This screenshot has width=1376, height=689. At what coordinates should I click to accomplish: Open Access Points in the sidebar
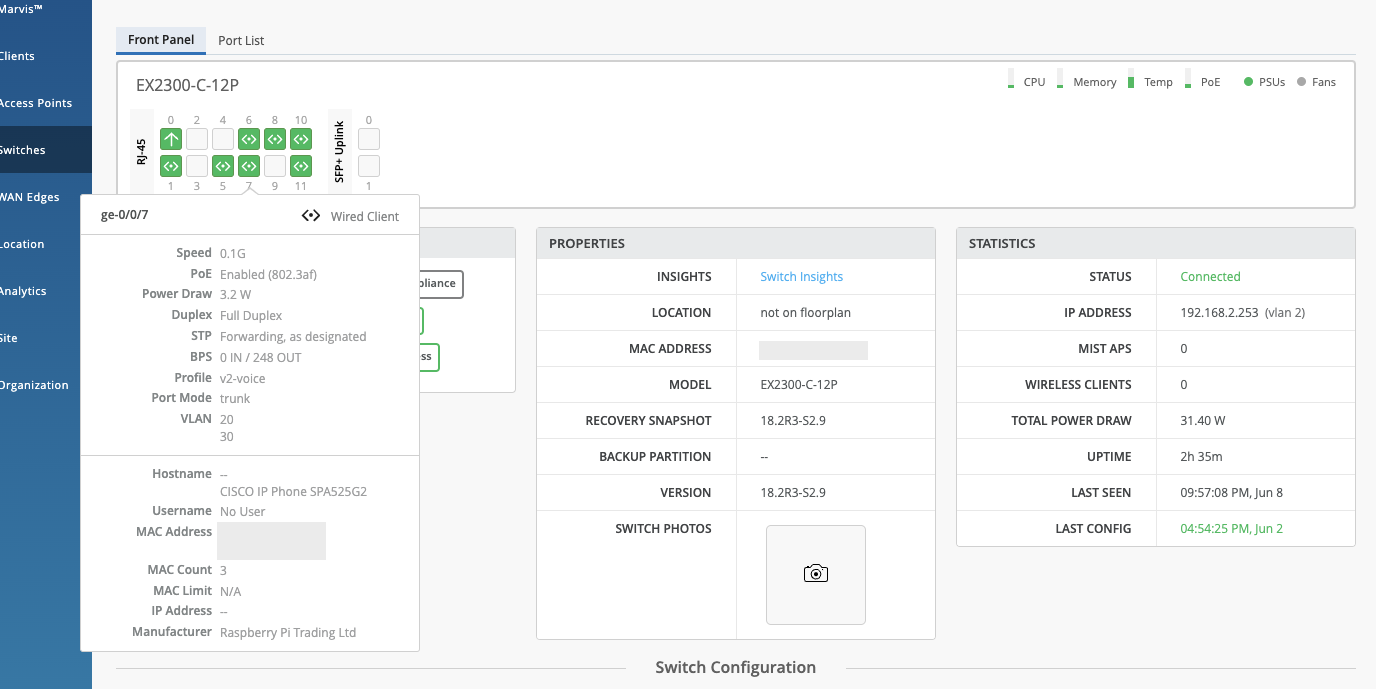pos(36,103)
